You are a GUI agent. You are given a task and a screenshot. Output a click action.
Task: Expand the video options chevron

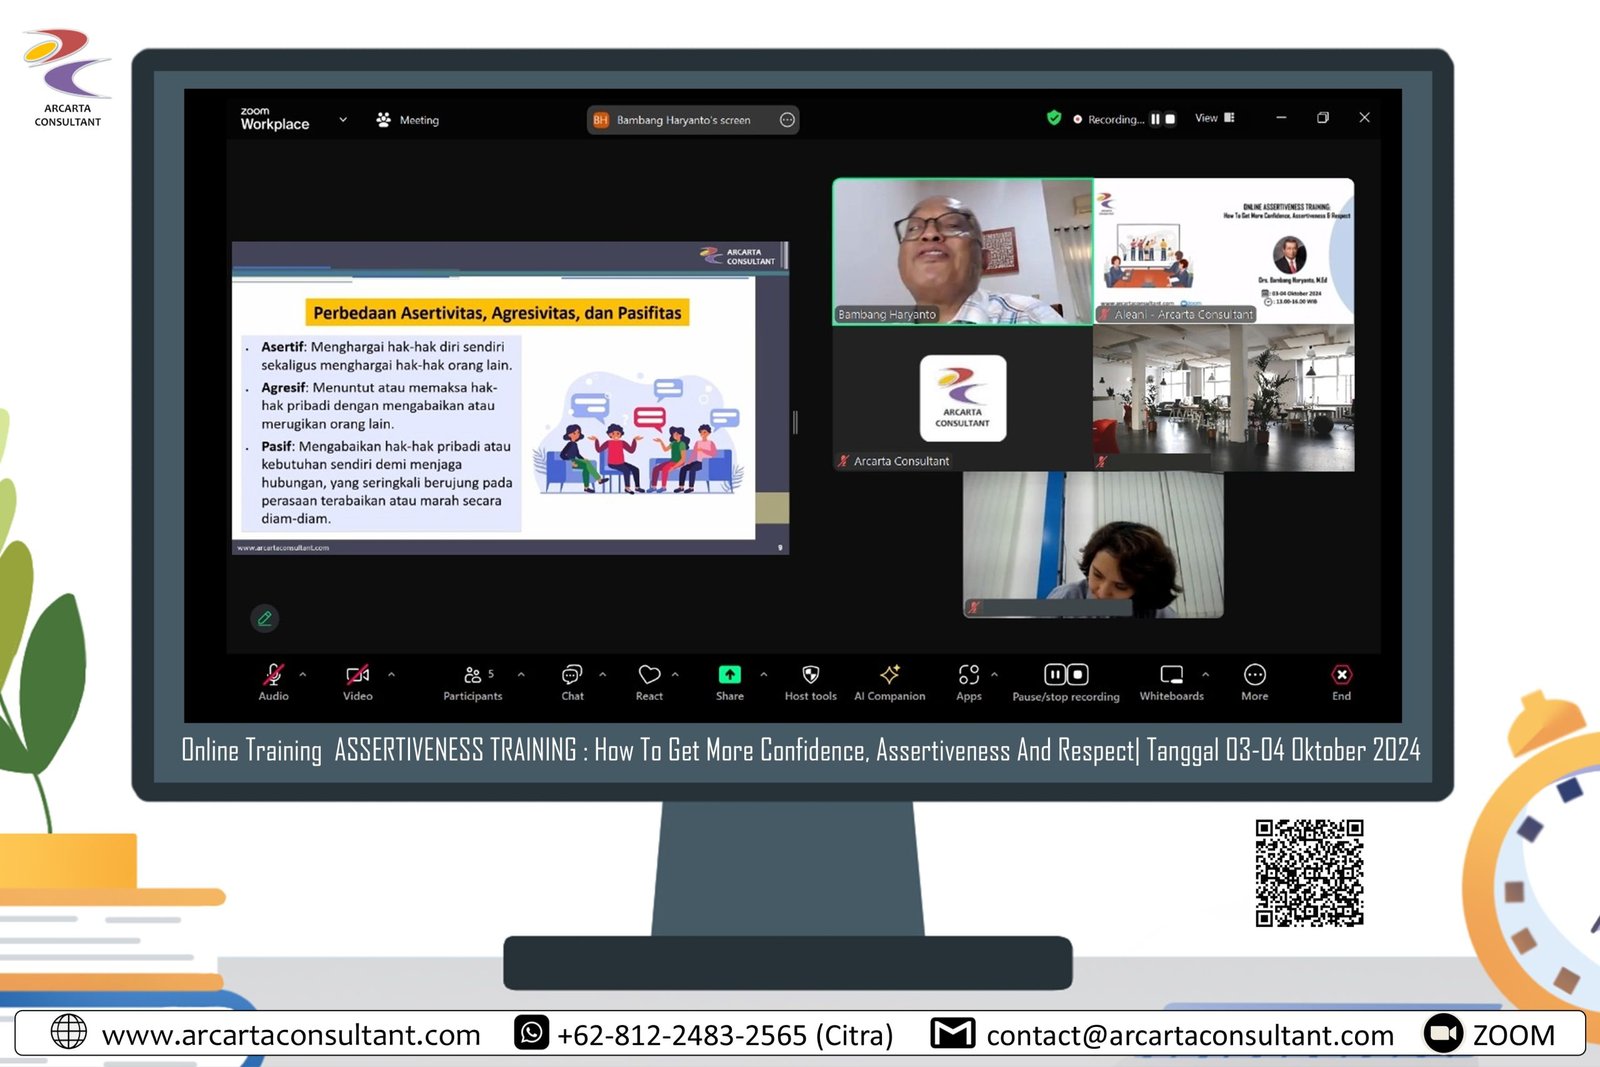click(x=391, y=675)
